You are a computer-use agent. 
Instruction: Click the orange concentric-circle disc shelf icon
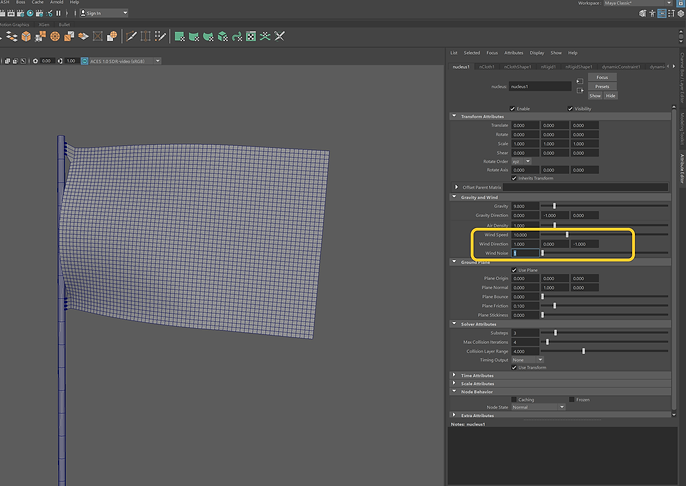coord(55,37)
